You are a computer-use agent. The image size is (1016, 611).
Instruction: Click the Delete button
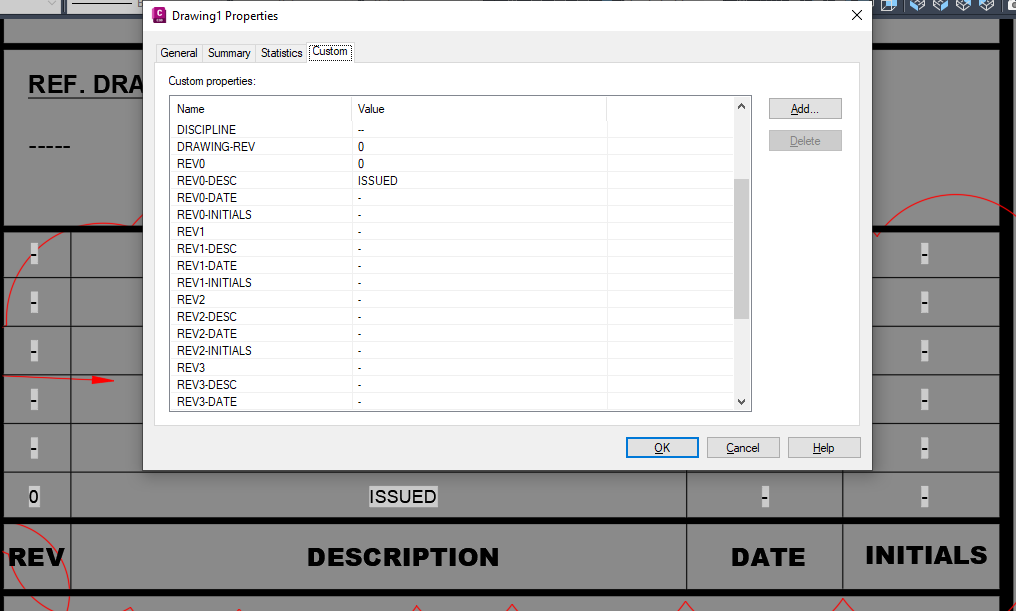(804, 140)
